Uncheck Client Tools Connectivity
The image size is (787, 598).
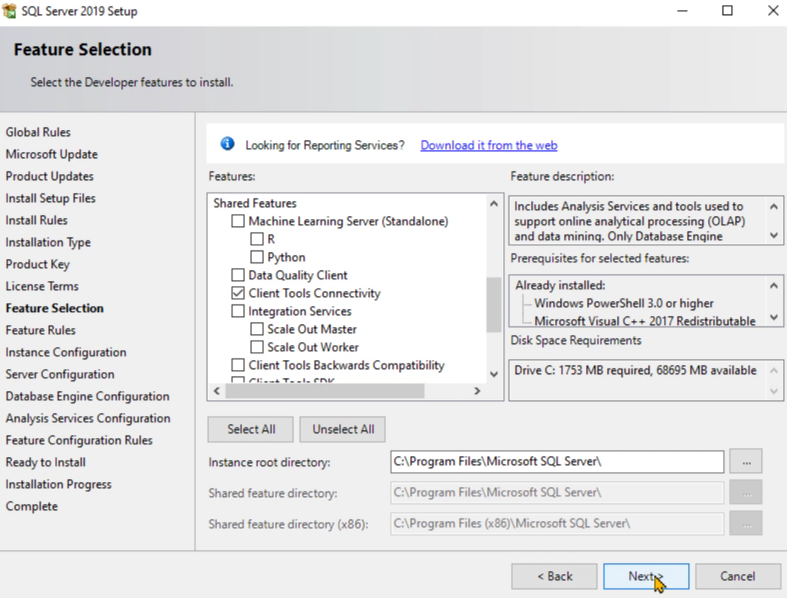[238, 293]
